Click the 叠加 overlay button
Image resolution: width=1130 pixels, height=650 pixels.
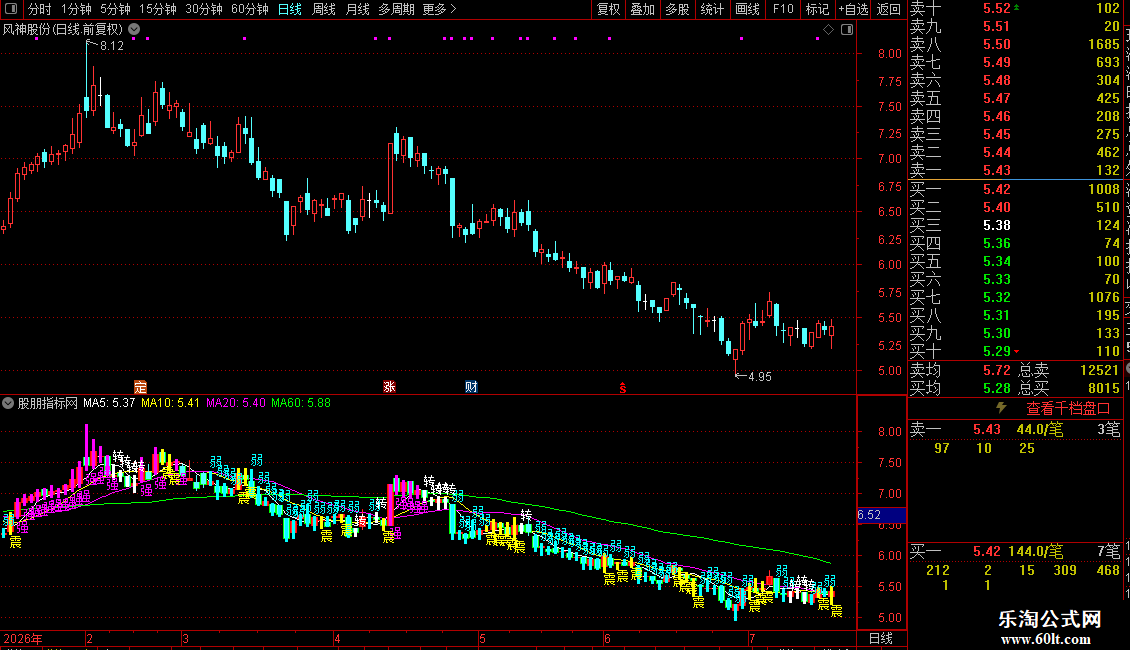pyautogui.click(x=643, y=9)
